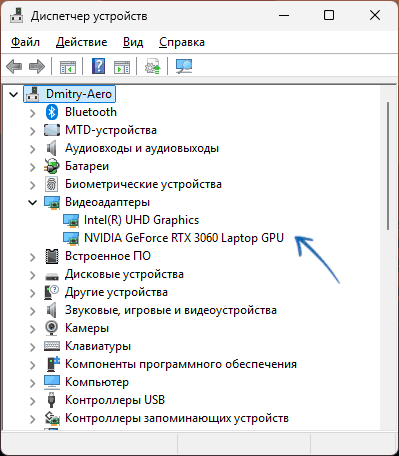This screenshot has height=456, width=399.
Task: Close the Диспетчер устройств window
Action: pyautogui.click(x=375, y=15)
